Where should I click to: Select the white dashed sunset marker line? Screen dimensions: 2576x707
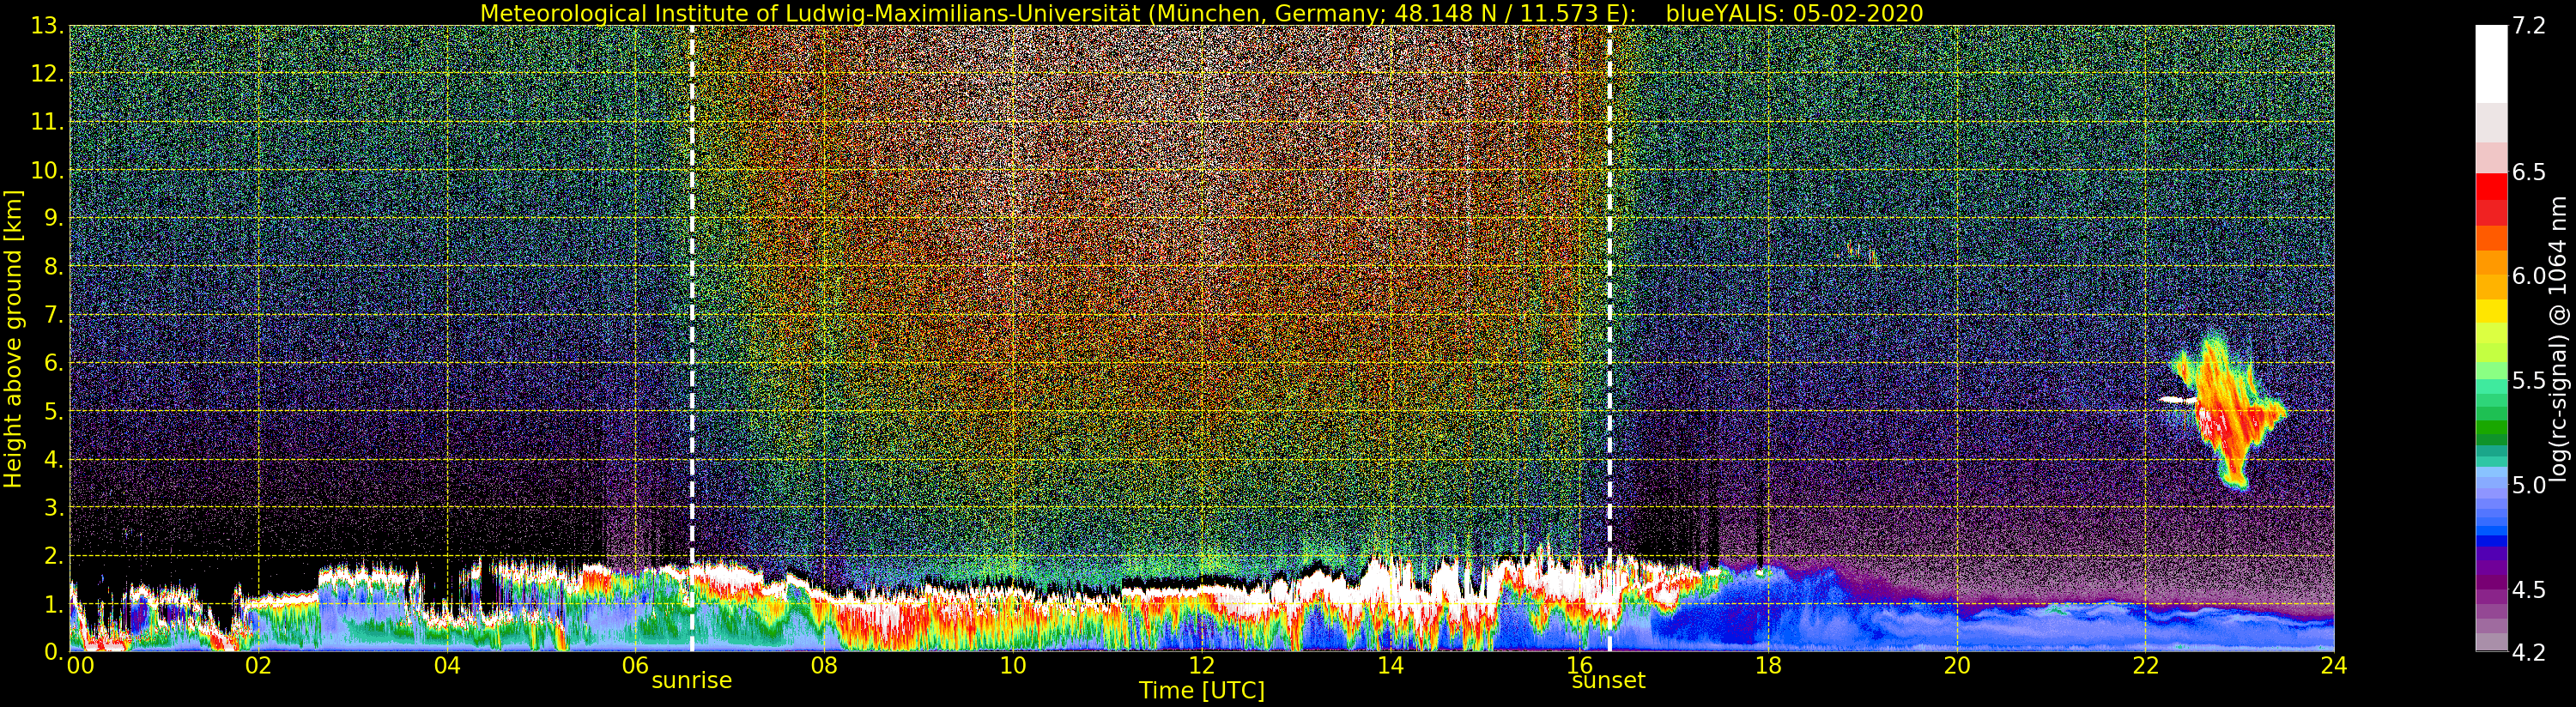[1609, 338]
